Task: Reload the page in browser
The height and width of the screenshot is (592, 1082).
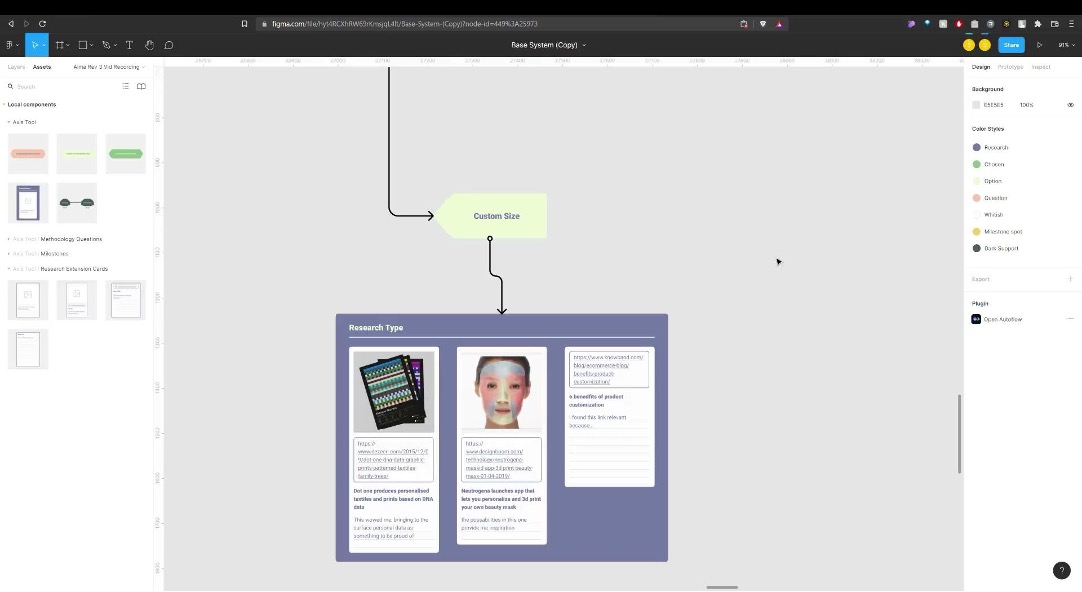Action: pyautogui.click(x=42, y=23)
